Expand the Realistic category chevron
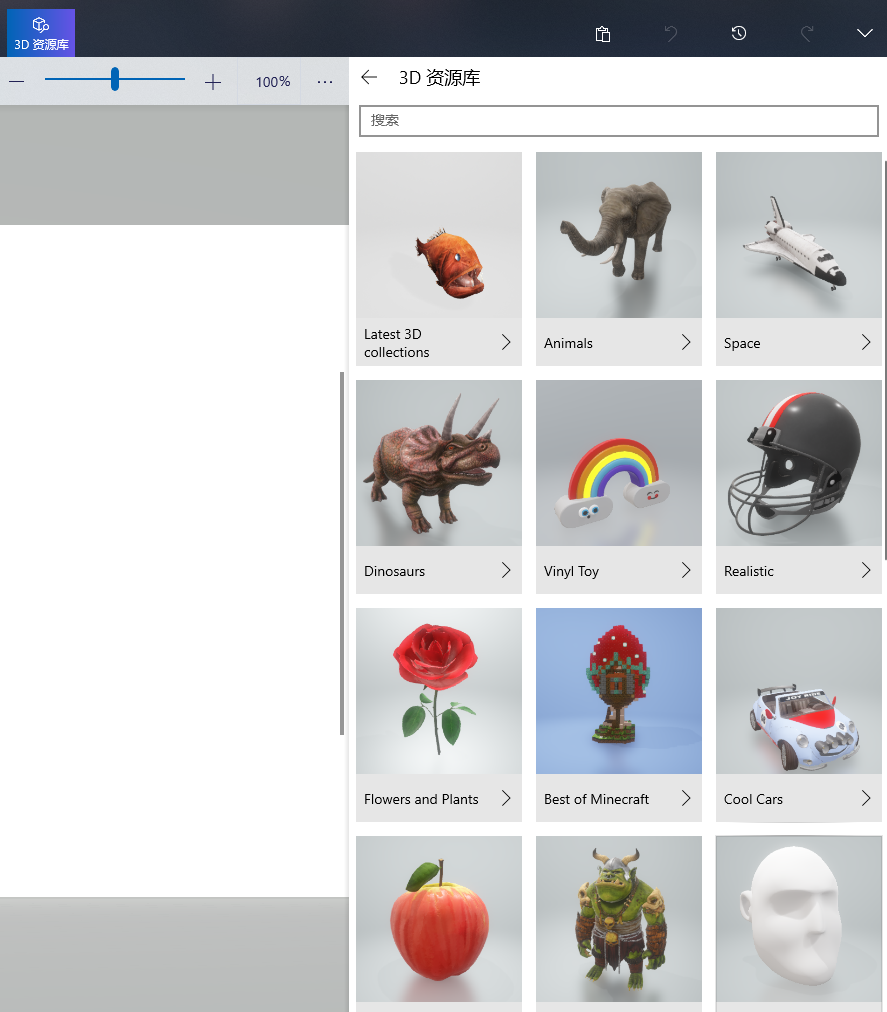Viewport: 887px width, 1012px height. 866,570
